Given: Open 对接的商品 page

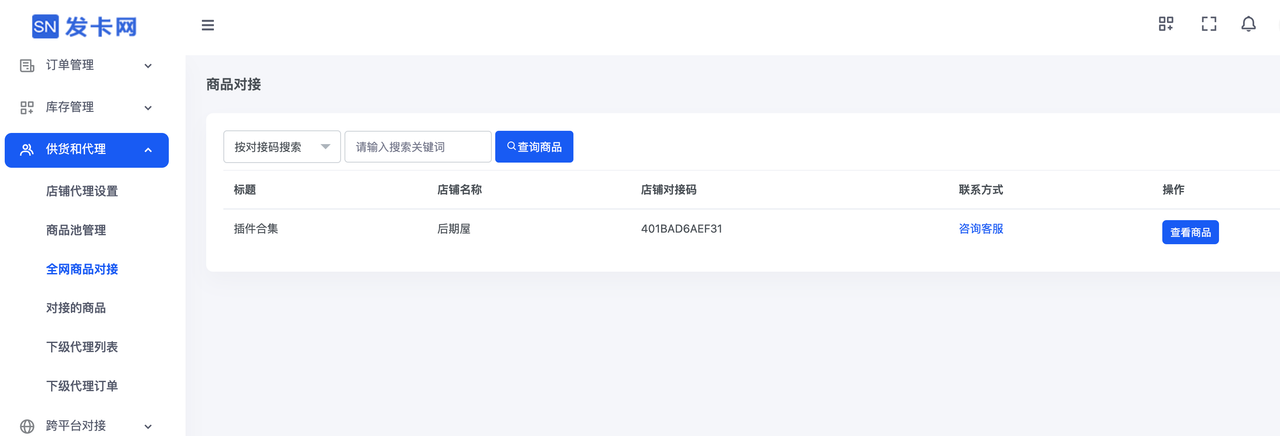Looking at the screenshot, I should coord(76,308).
